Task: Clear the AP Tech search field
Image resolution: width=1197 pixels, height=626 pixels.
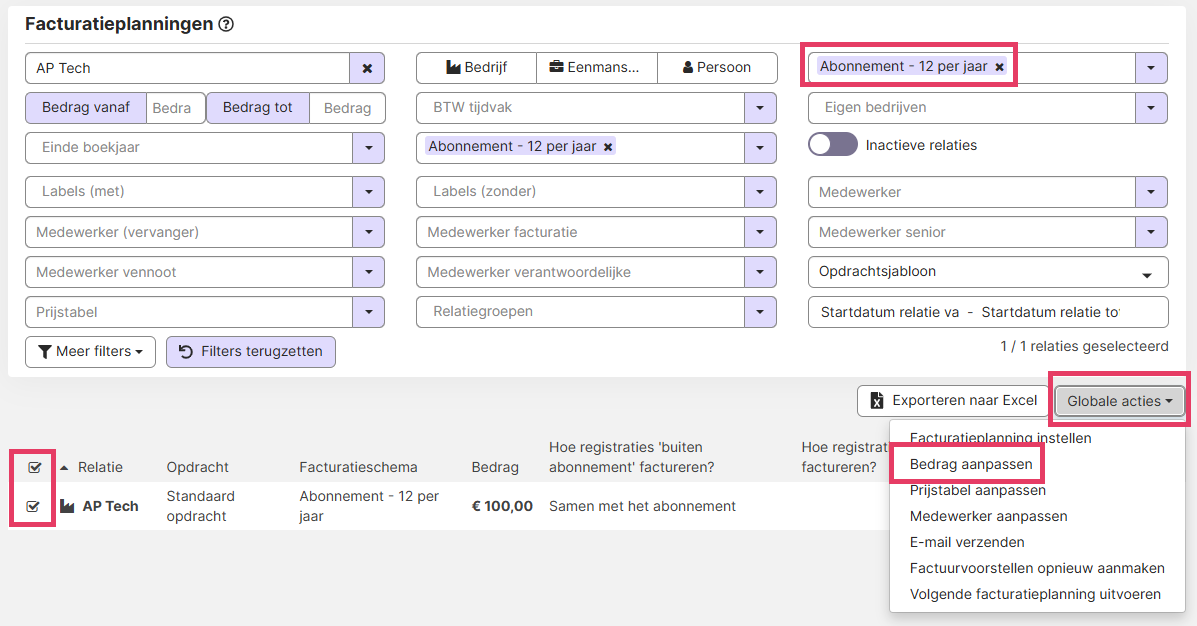Action: click(x=367, y=68)
